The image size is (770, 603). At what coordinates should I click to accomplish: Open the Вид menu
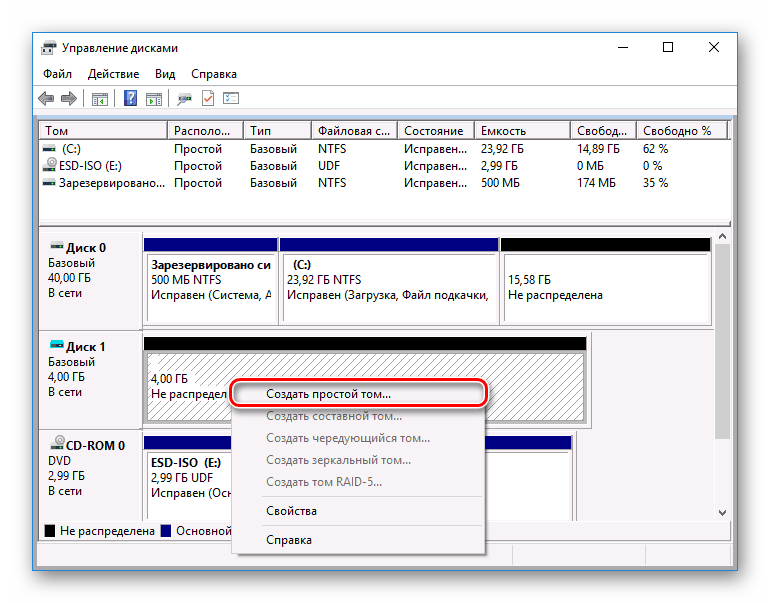click(x=165, y=74)
